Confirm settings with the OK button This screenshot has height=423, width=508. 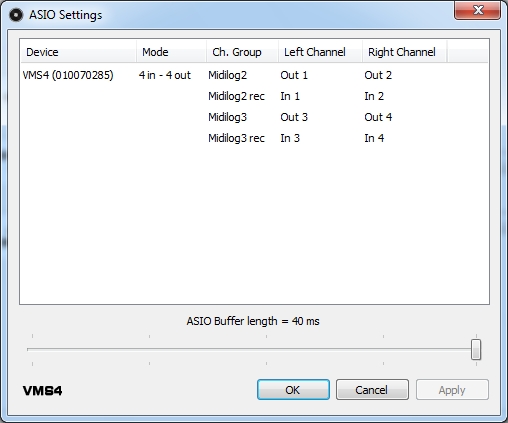click(293, 389)
